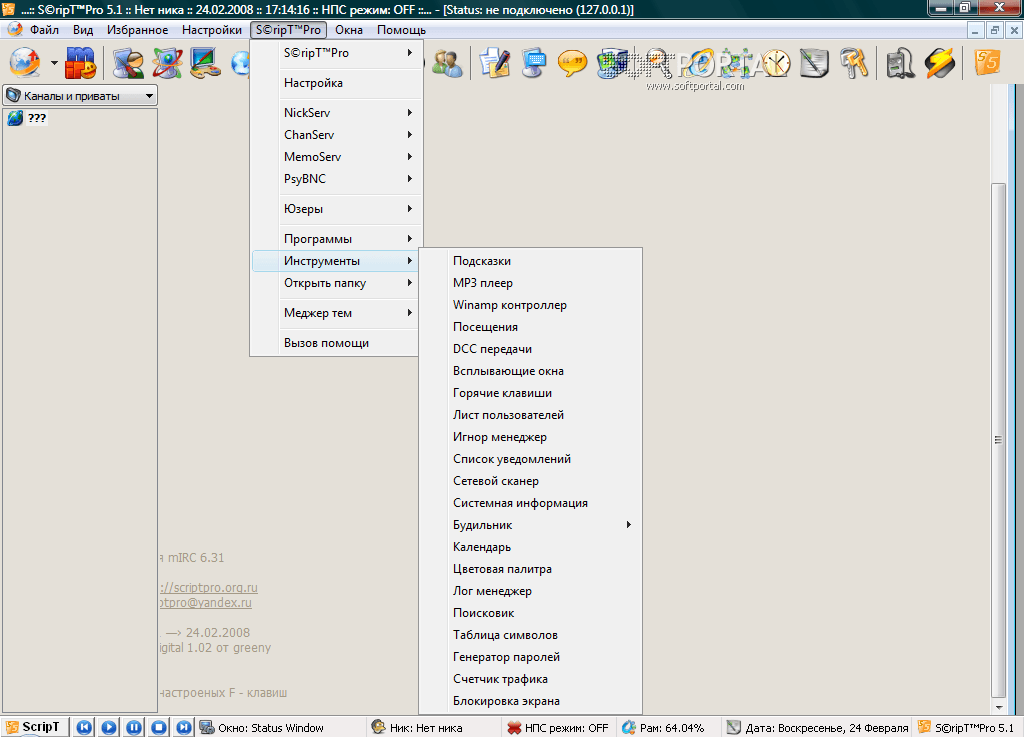This screenshot has height=737, width=1024.
Task: Expand the Открыть папку submenu
Action: pyautogui.click(x=336, y=283)
